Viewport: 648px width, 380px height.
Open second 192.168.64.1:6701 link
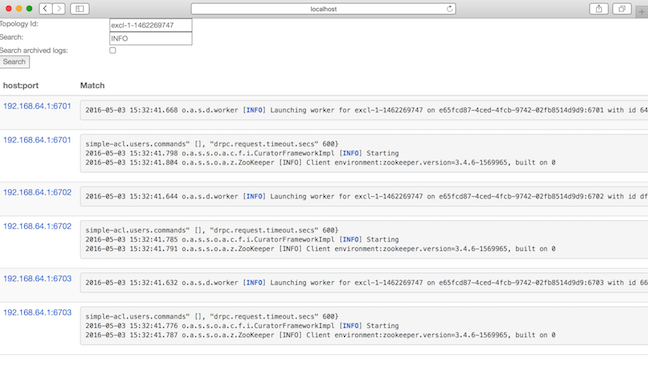[x=37, y=140]
